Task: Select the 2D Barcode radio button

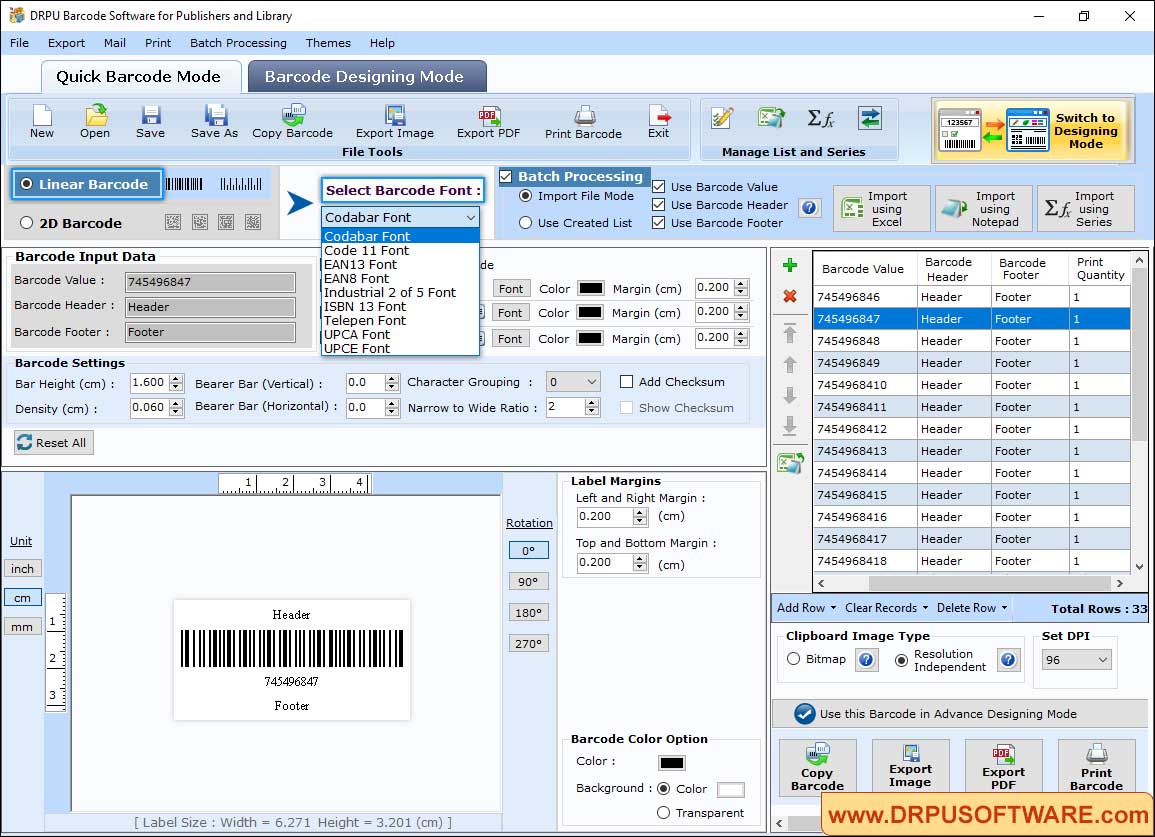Action: tap(27, 223)
